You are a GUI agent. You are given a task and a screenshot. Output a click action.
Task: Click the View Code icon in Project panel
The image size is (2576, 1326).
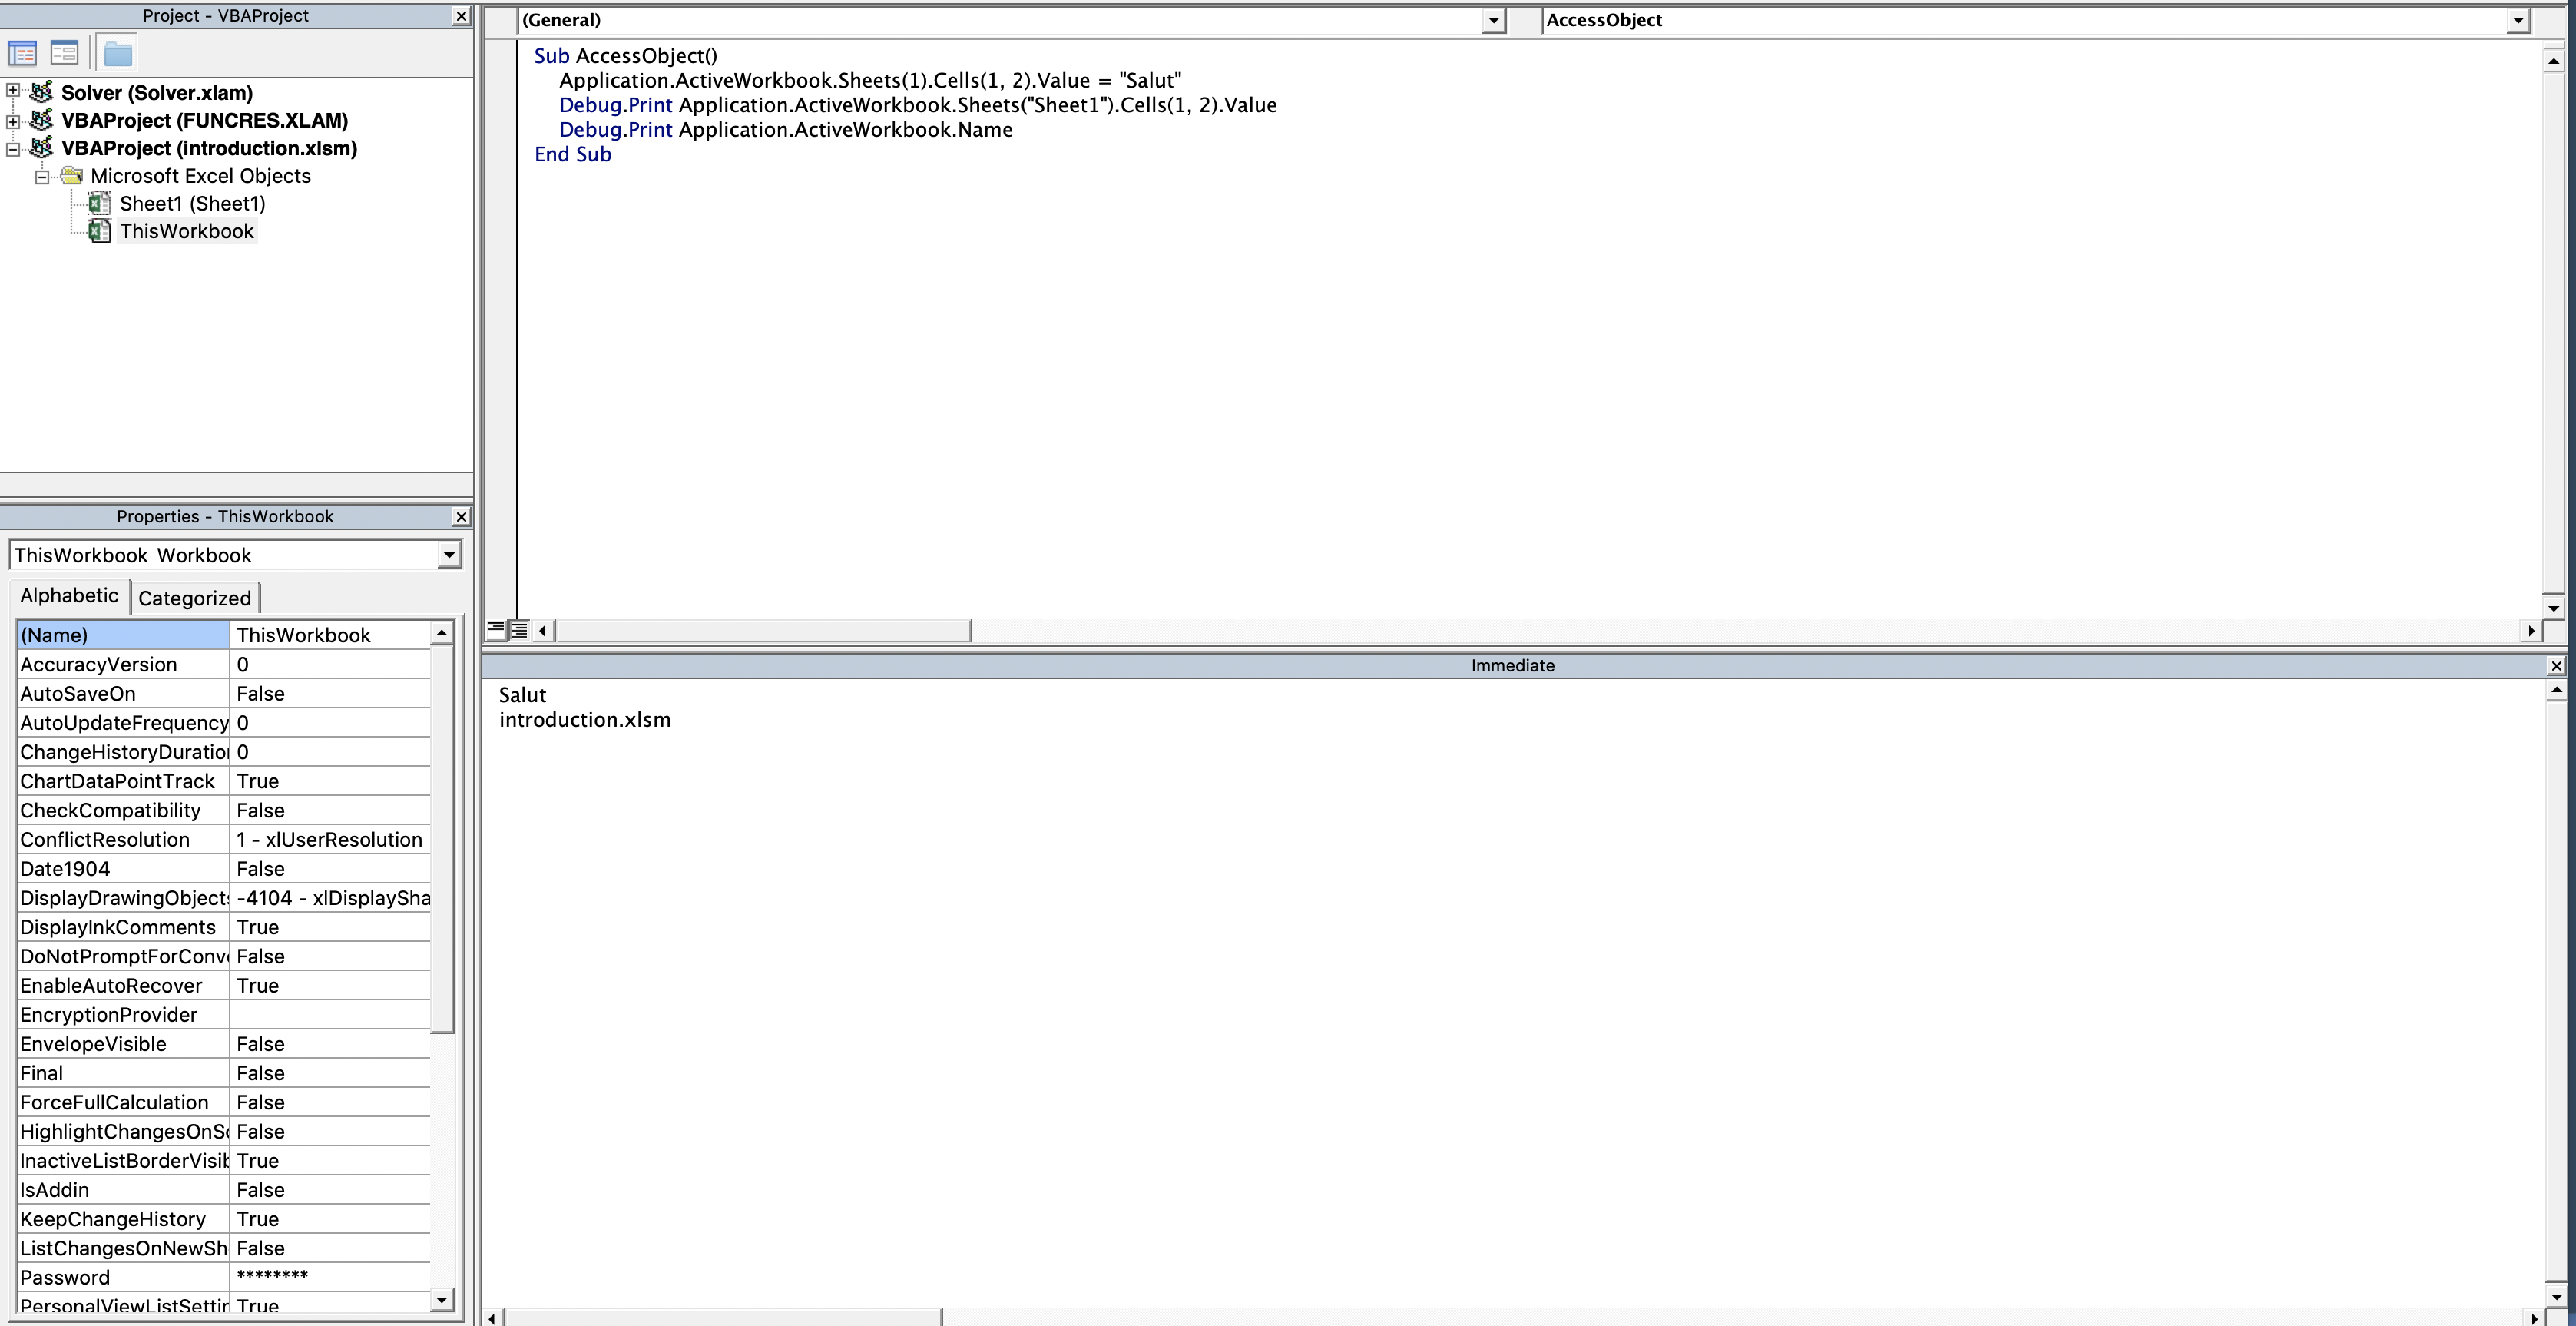pos(22,53)
